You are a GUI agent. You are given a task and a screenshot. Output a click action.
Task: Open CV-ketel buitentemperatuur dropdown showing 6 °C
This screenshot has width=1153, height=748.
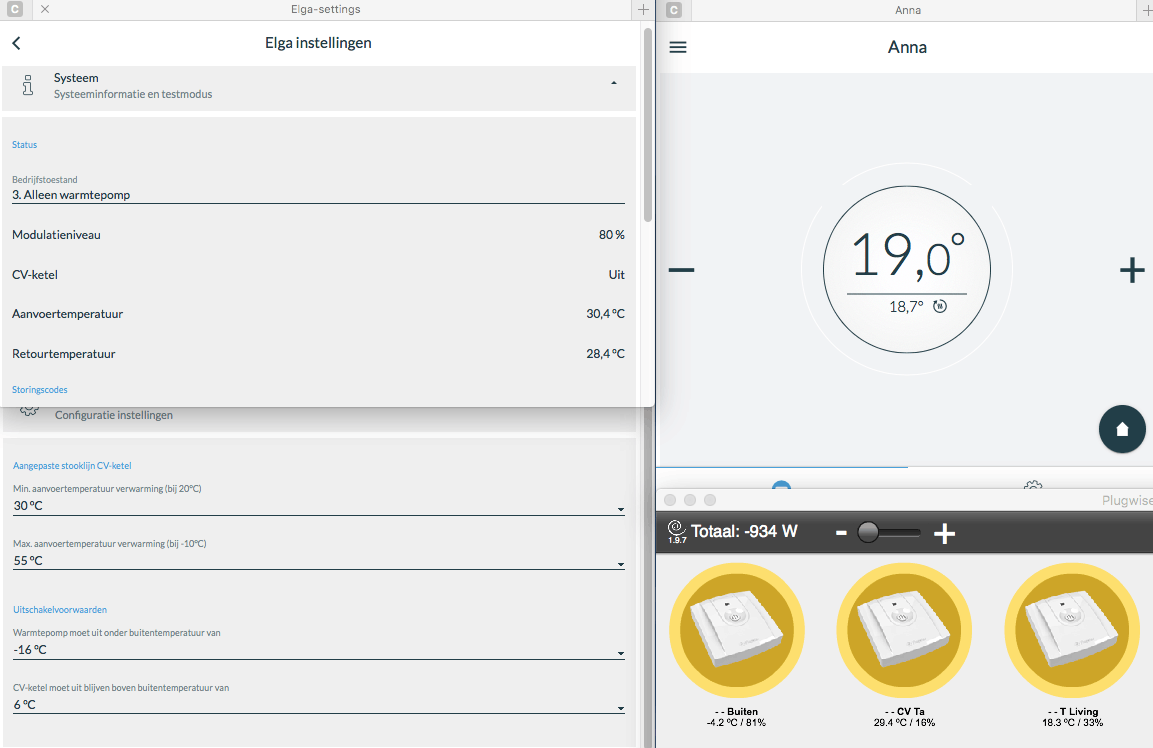point(318,705)
